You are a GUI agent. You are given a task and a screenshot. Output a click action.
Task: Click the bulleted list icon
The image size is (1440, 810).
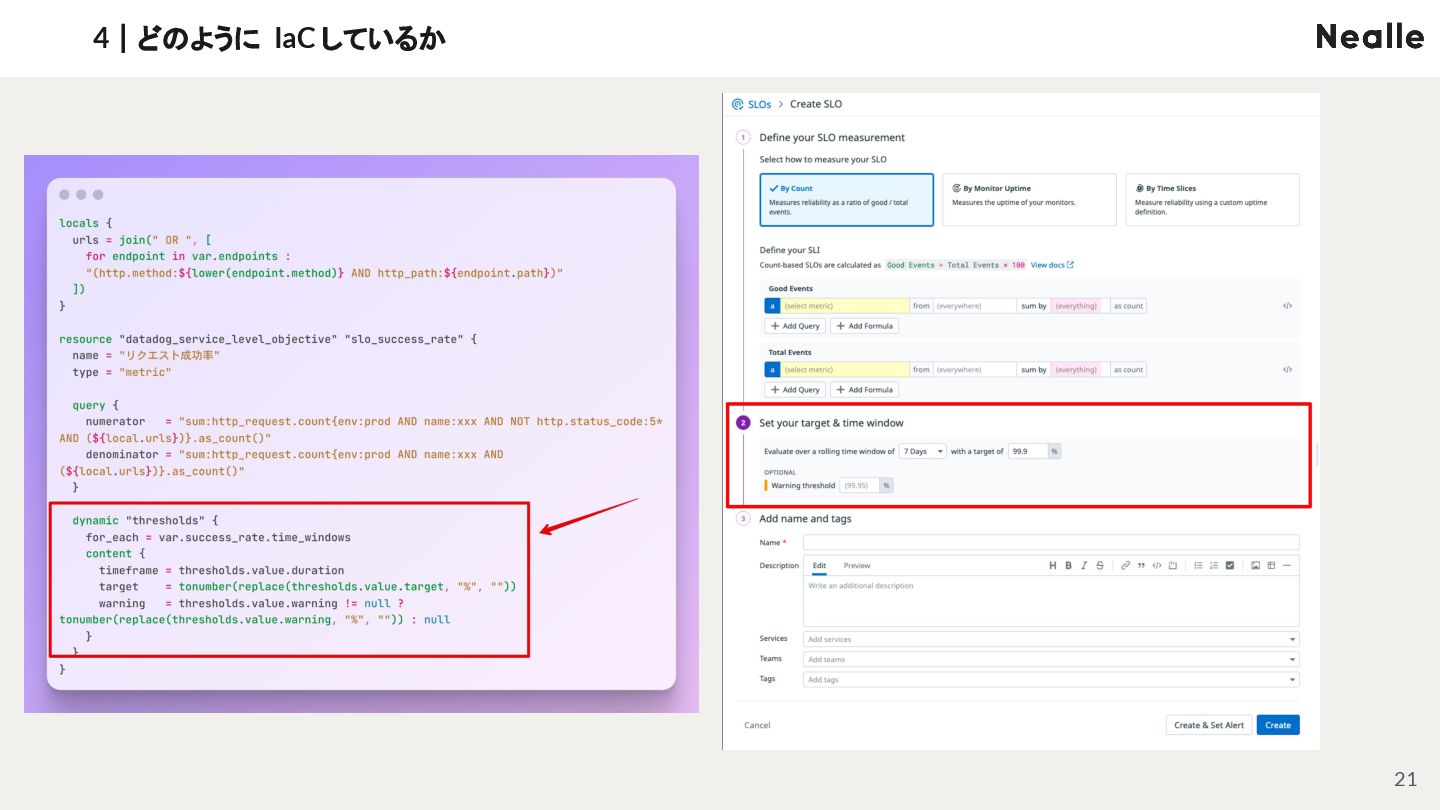[1198, 566]
